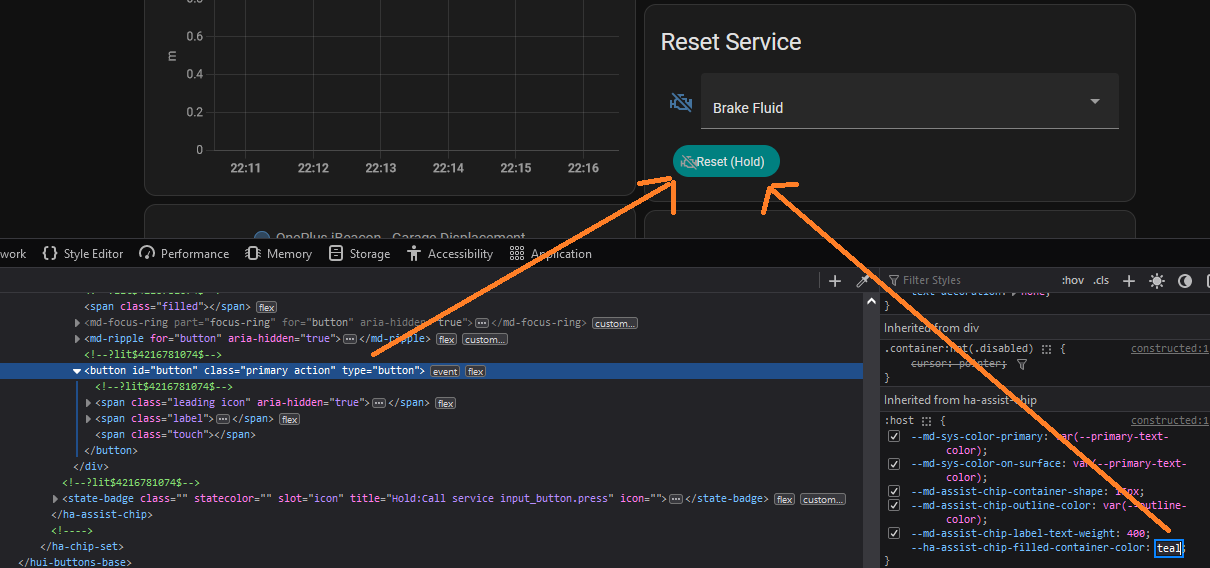This screenshot has width=1210, height=568.
Task: Toggle the .cls classes panel
Action: pyautogui.click(x=1101, y=281)
